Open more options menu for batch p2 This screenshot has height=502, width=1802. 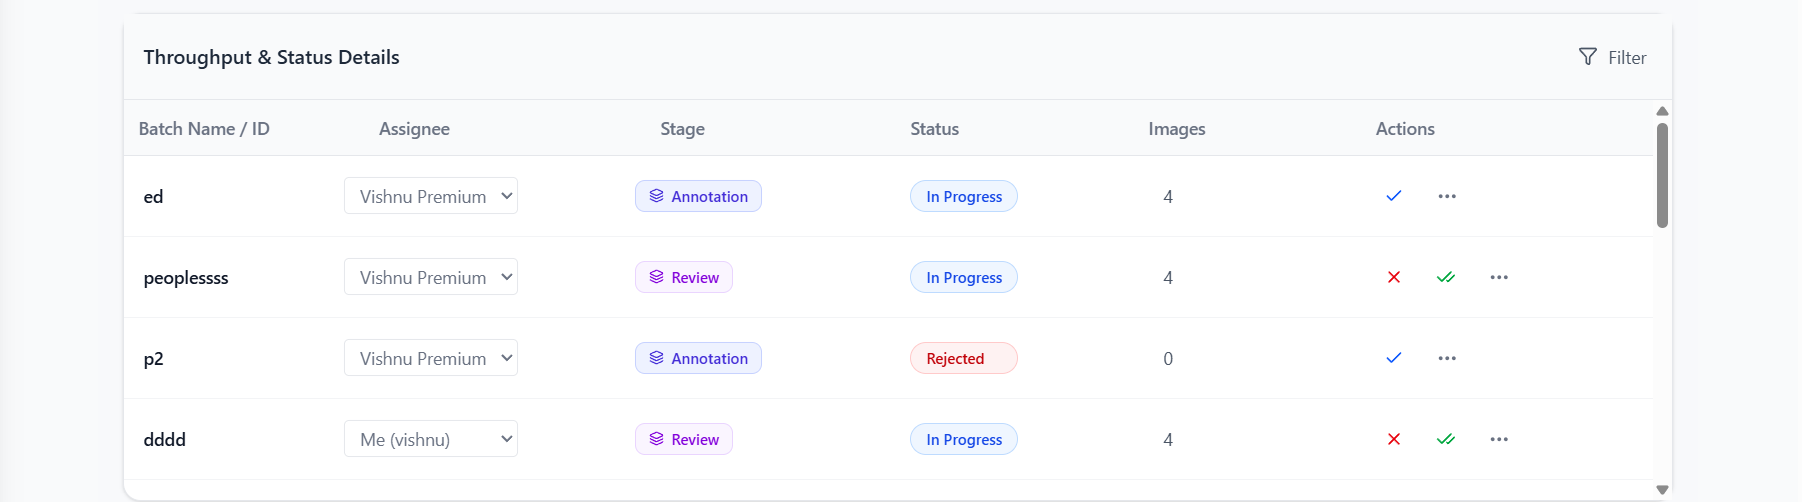pos(1447,358)
